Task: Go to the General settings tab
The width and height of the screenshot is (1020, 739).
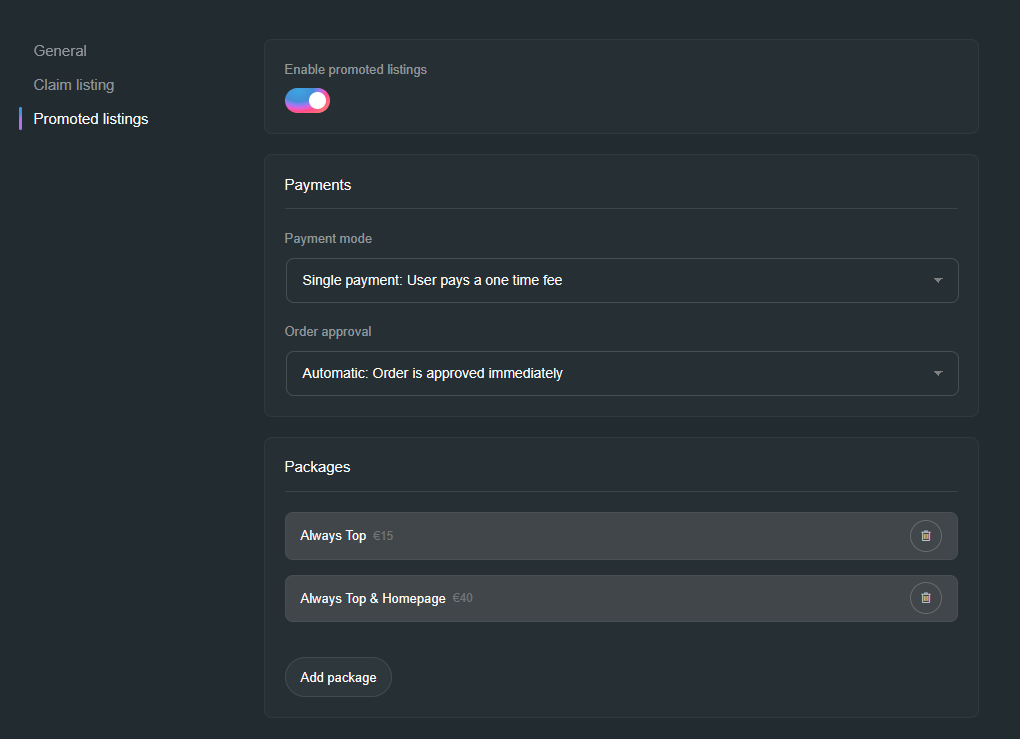Action: [x=60, y=51]
